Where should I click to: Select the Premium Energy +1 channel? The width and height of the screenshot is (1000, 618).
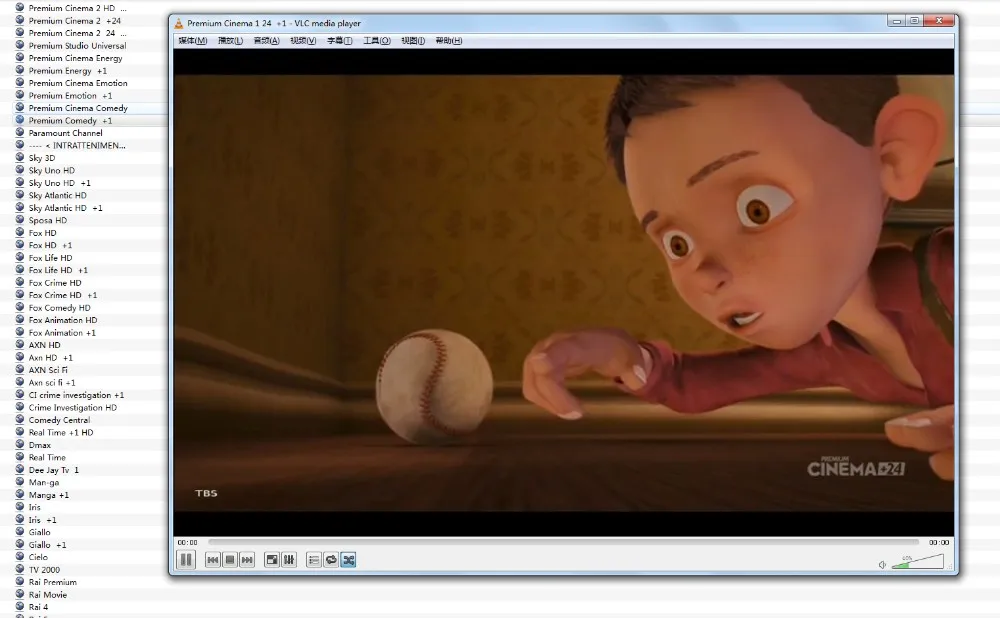tap(68, 71)
